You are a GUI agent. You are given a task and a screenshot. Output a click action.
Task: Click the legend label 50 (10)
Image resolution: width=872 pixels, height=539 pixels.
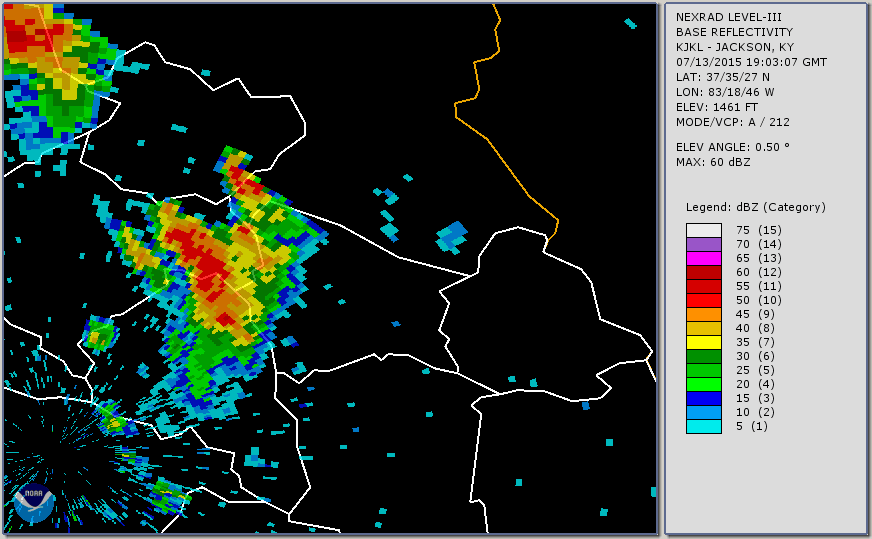tap(759, 300)
